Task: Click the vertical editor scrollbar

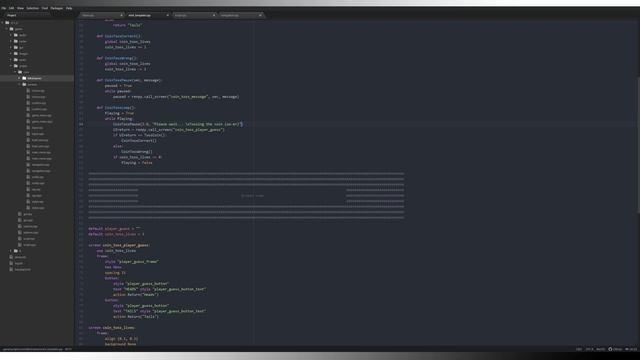Action: pyautogui.click(x=638, y=144)
